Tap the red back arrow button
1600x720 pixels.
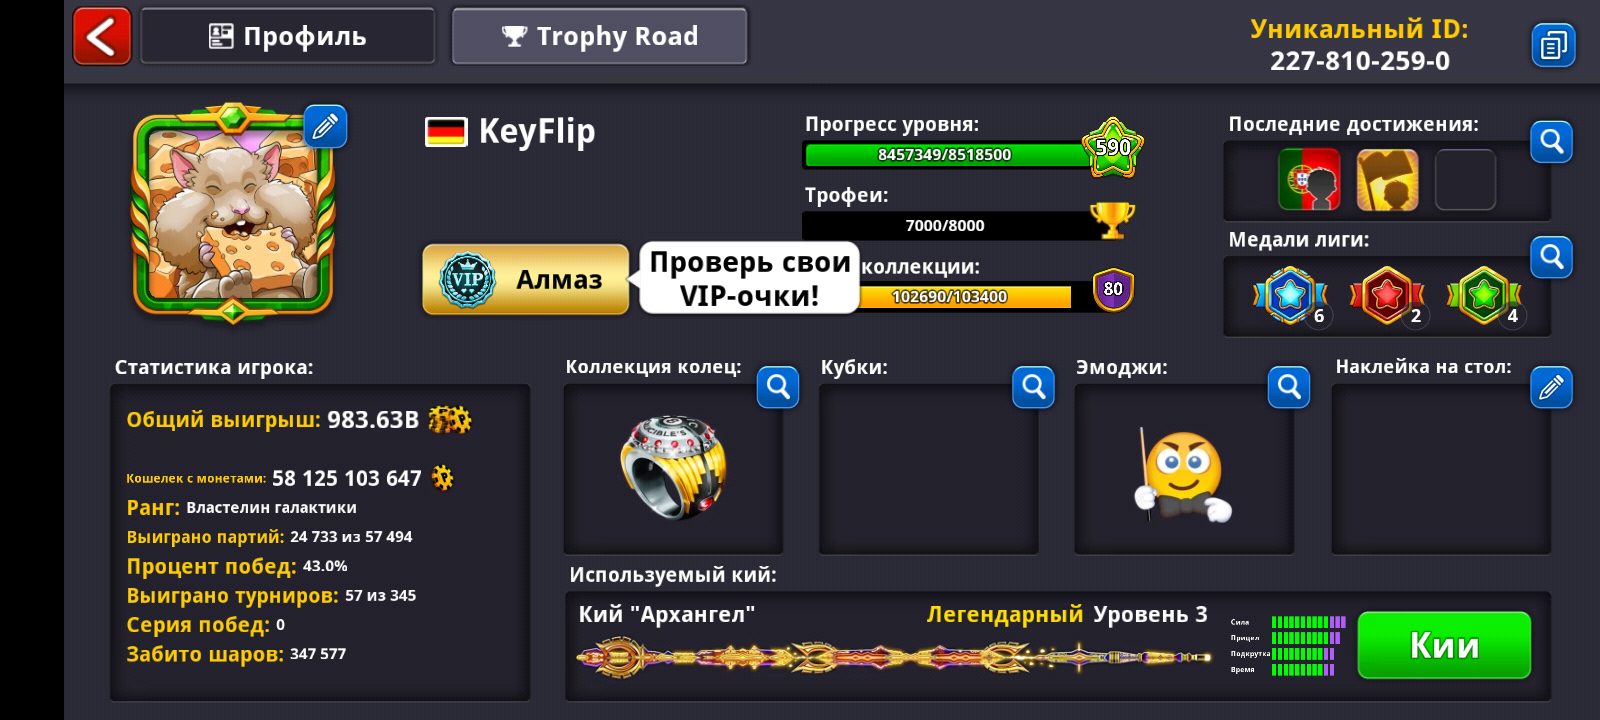pos(102,37)
